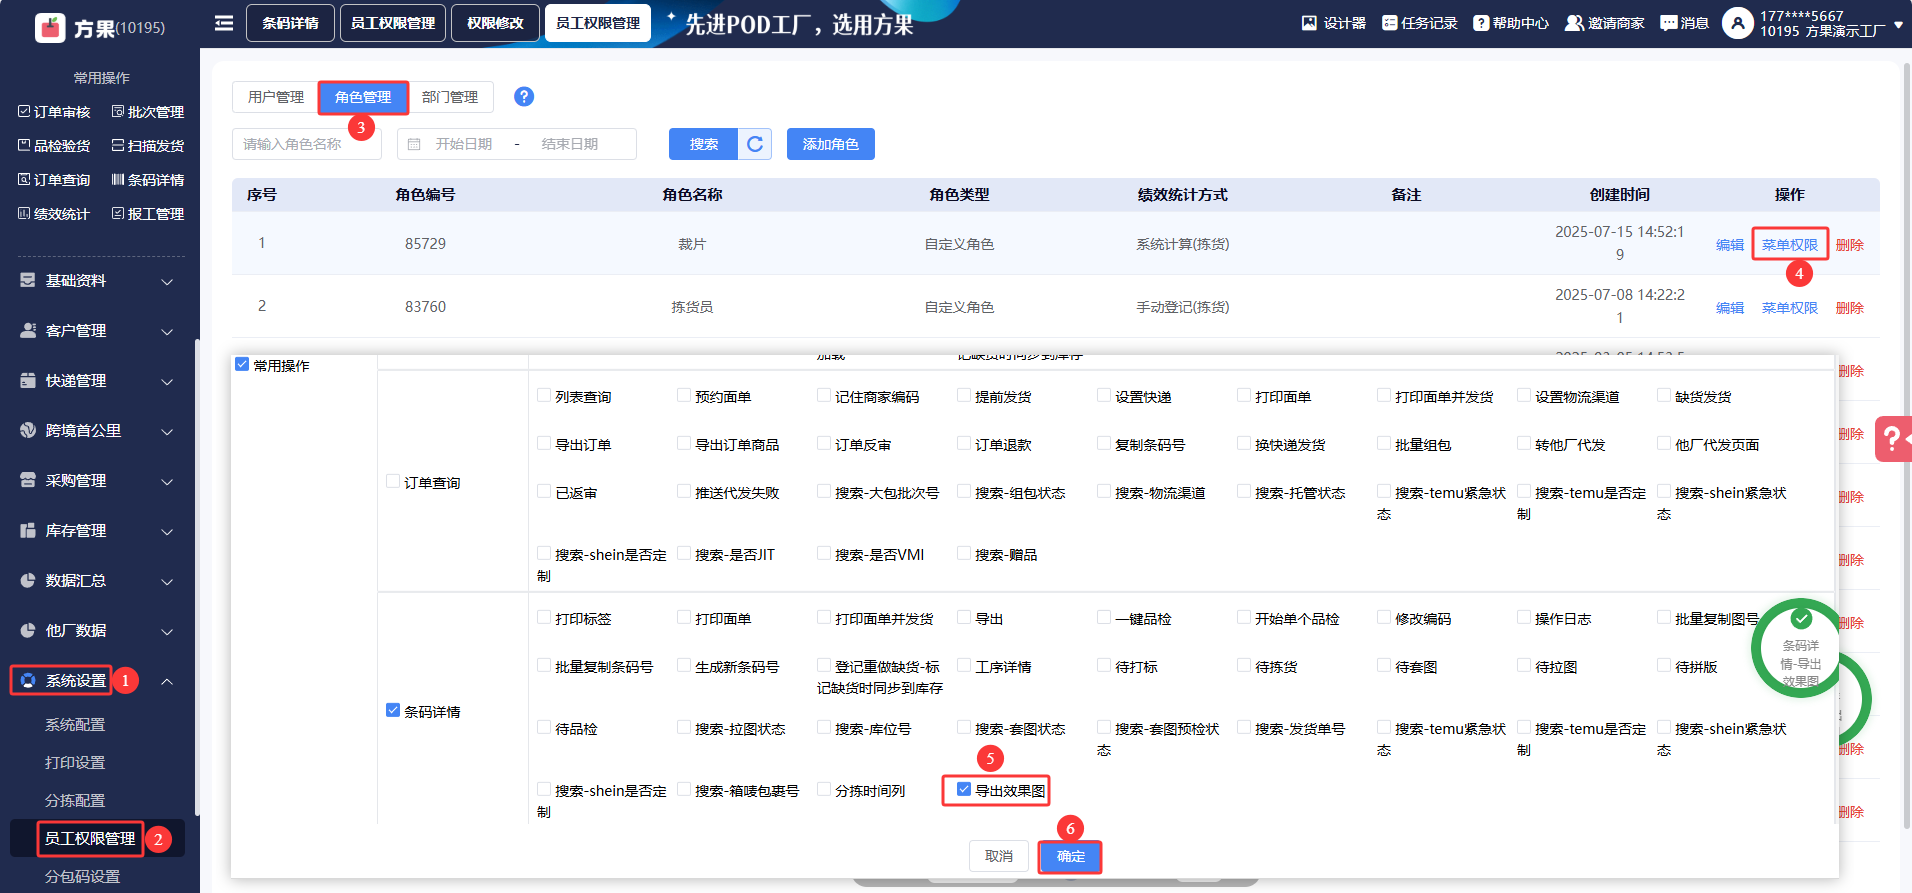Viewport: 1912px width, 893px height.
Task: Click the hamburger menu collapse icon
Action: (224, 23)
